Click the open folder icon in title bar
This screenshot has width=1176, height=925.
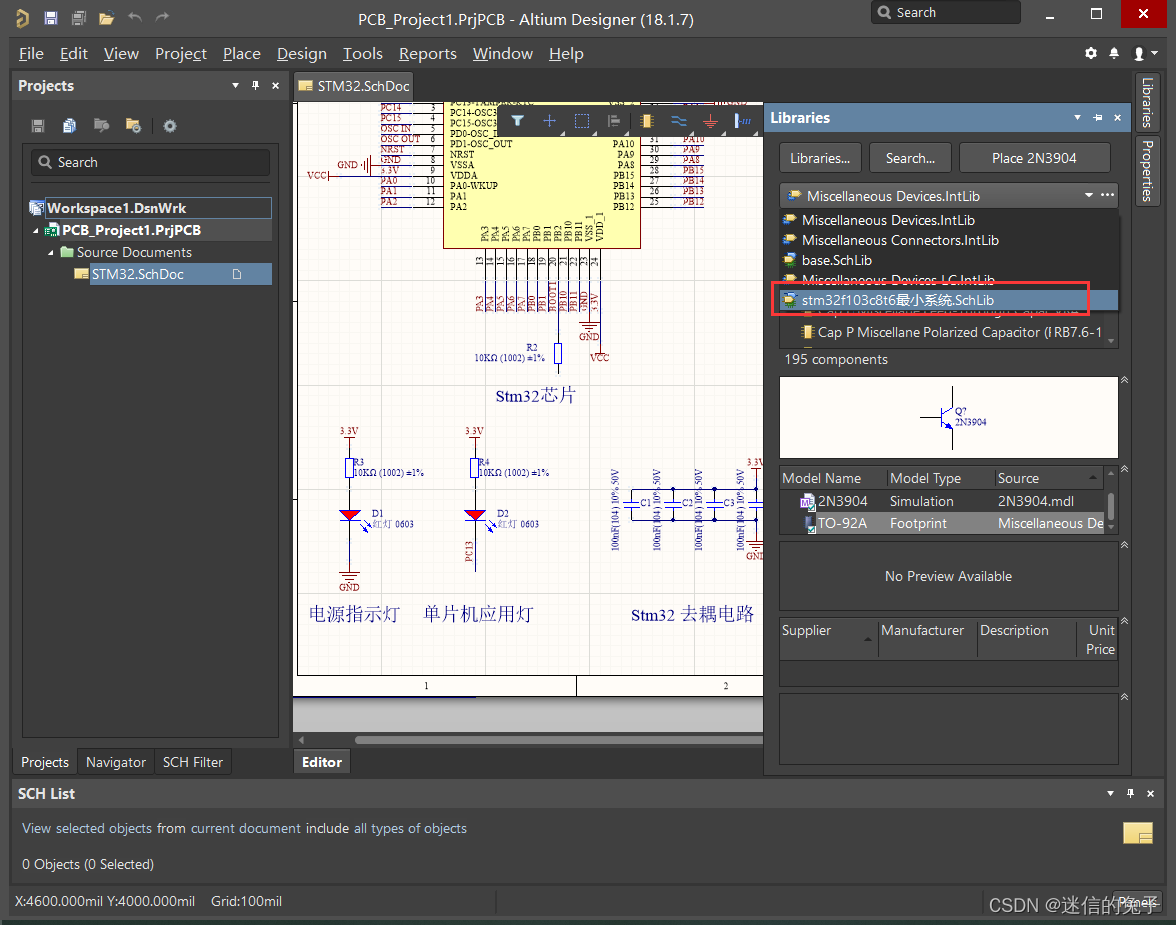pyautogui.click(x=106, y=18)
